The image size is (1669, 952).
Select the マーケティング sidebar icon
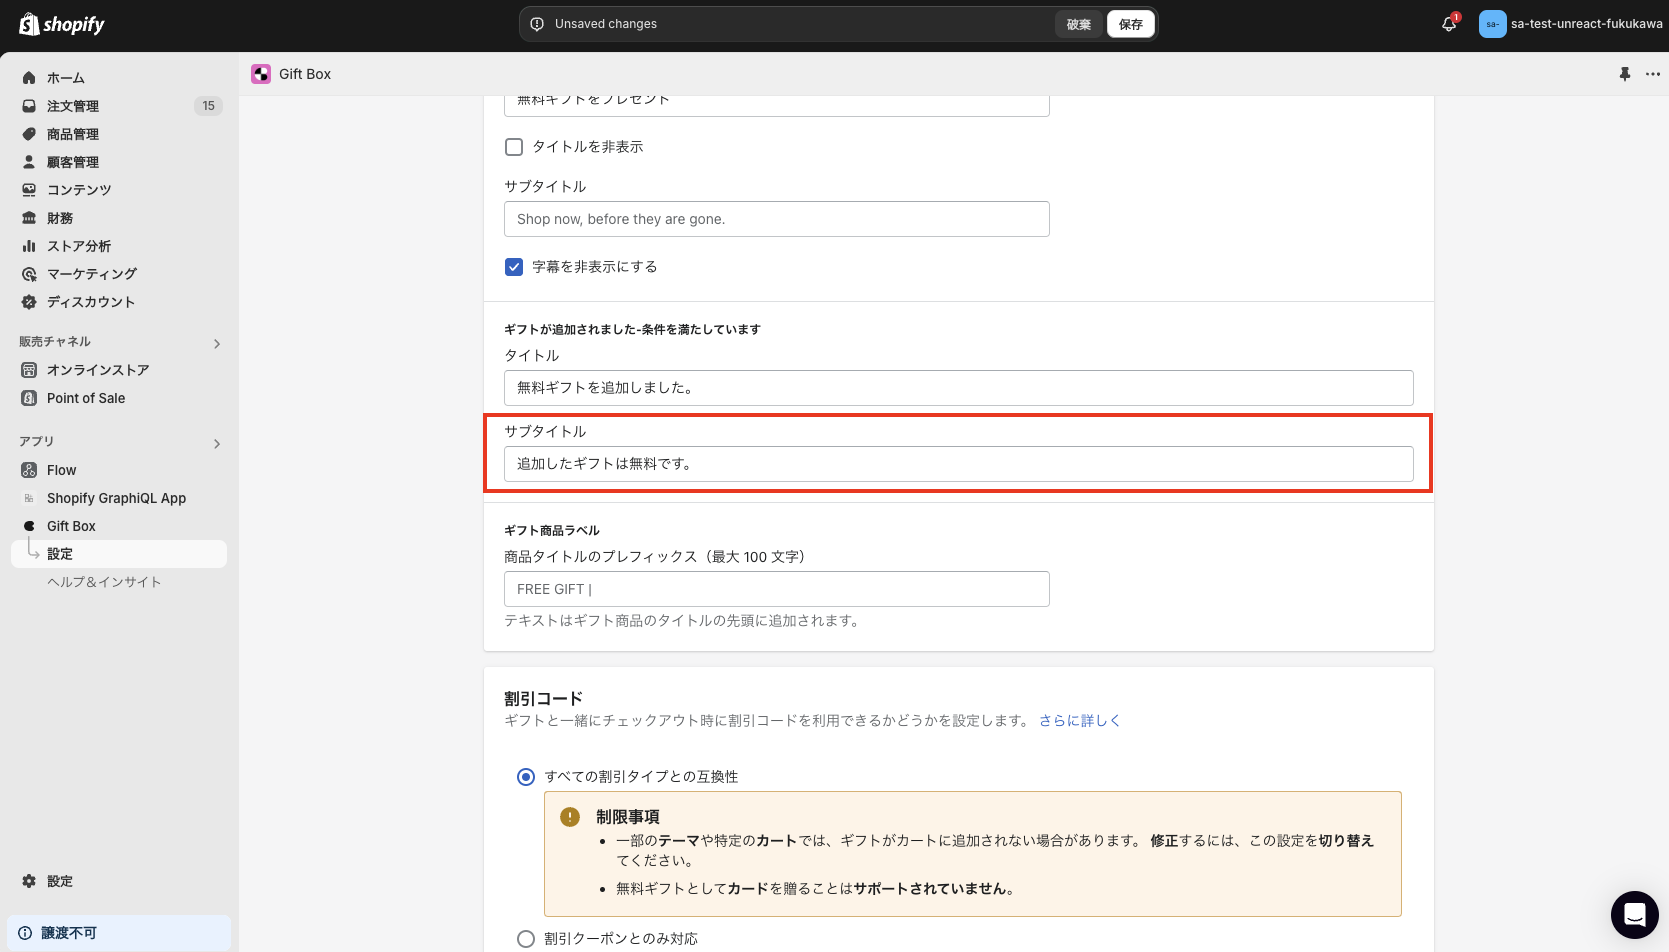[x=29, y=273]
